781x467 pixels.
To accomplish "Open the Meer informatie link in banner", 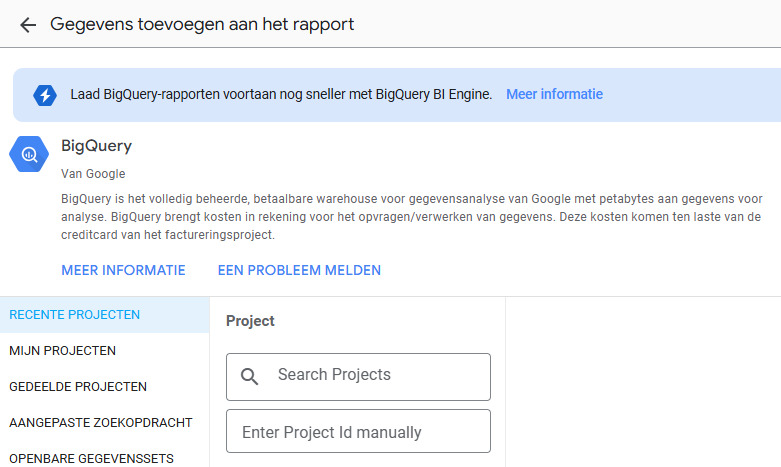I will tap(554, 94).
